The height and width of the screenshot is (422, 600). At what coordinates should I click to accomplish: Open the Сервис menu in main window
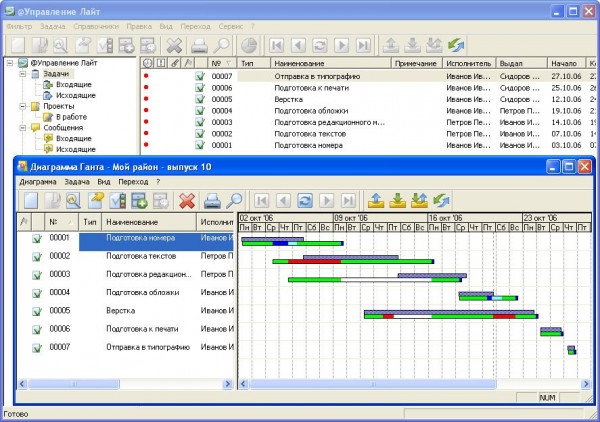(x=231, y=26)
